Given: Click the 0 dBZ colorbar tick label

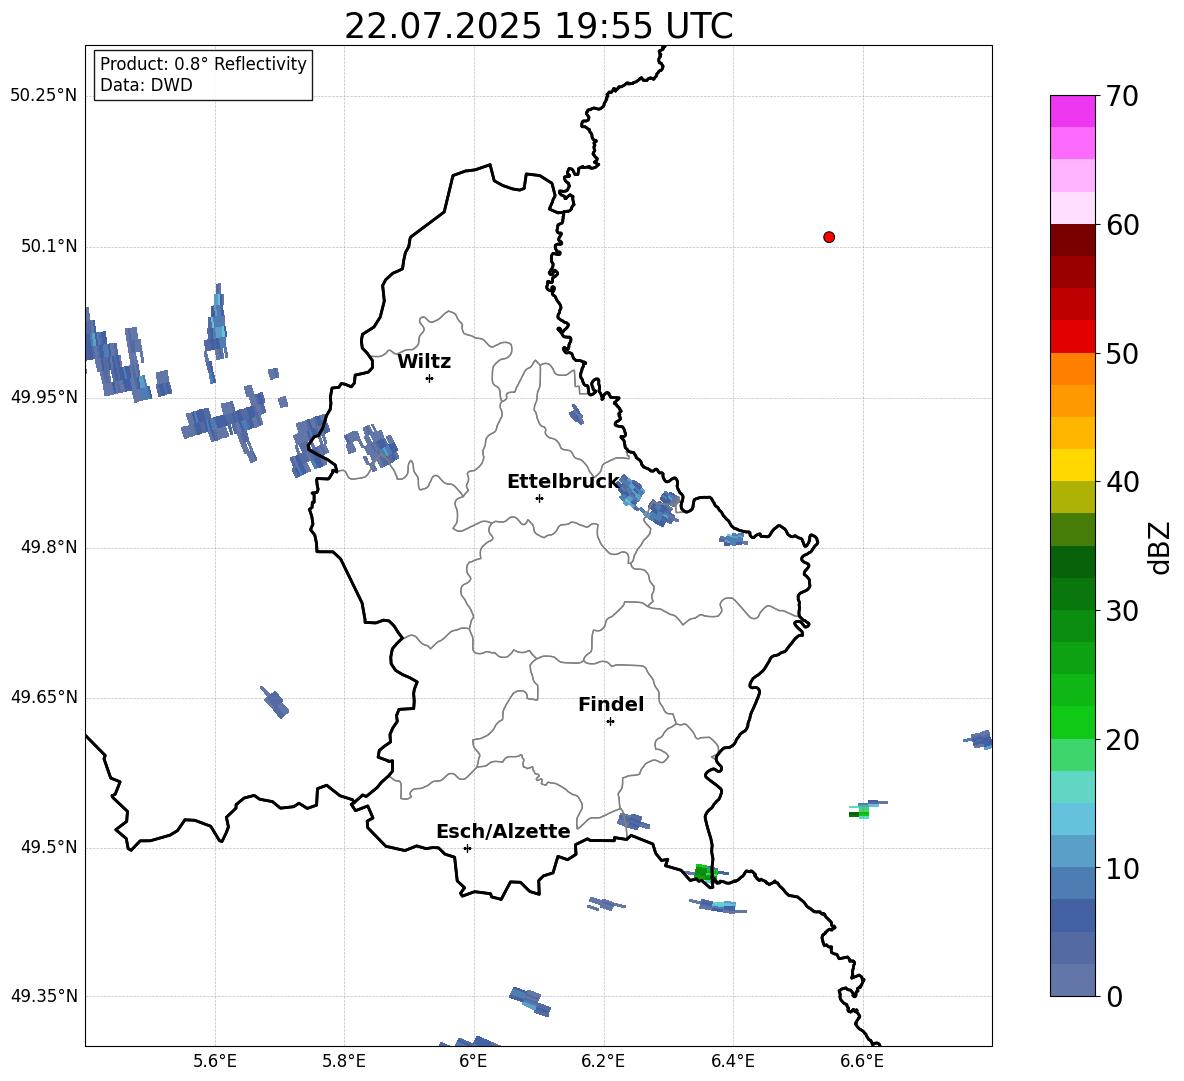Looking at the screenshot, I should [1114, 996].
